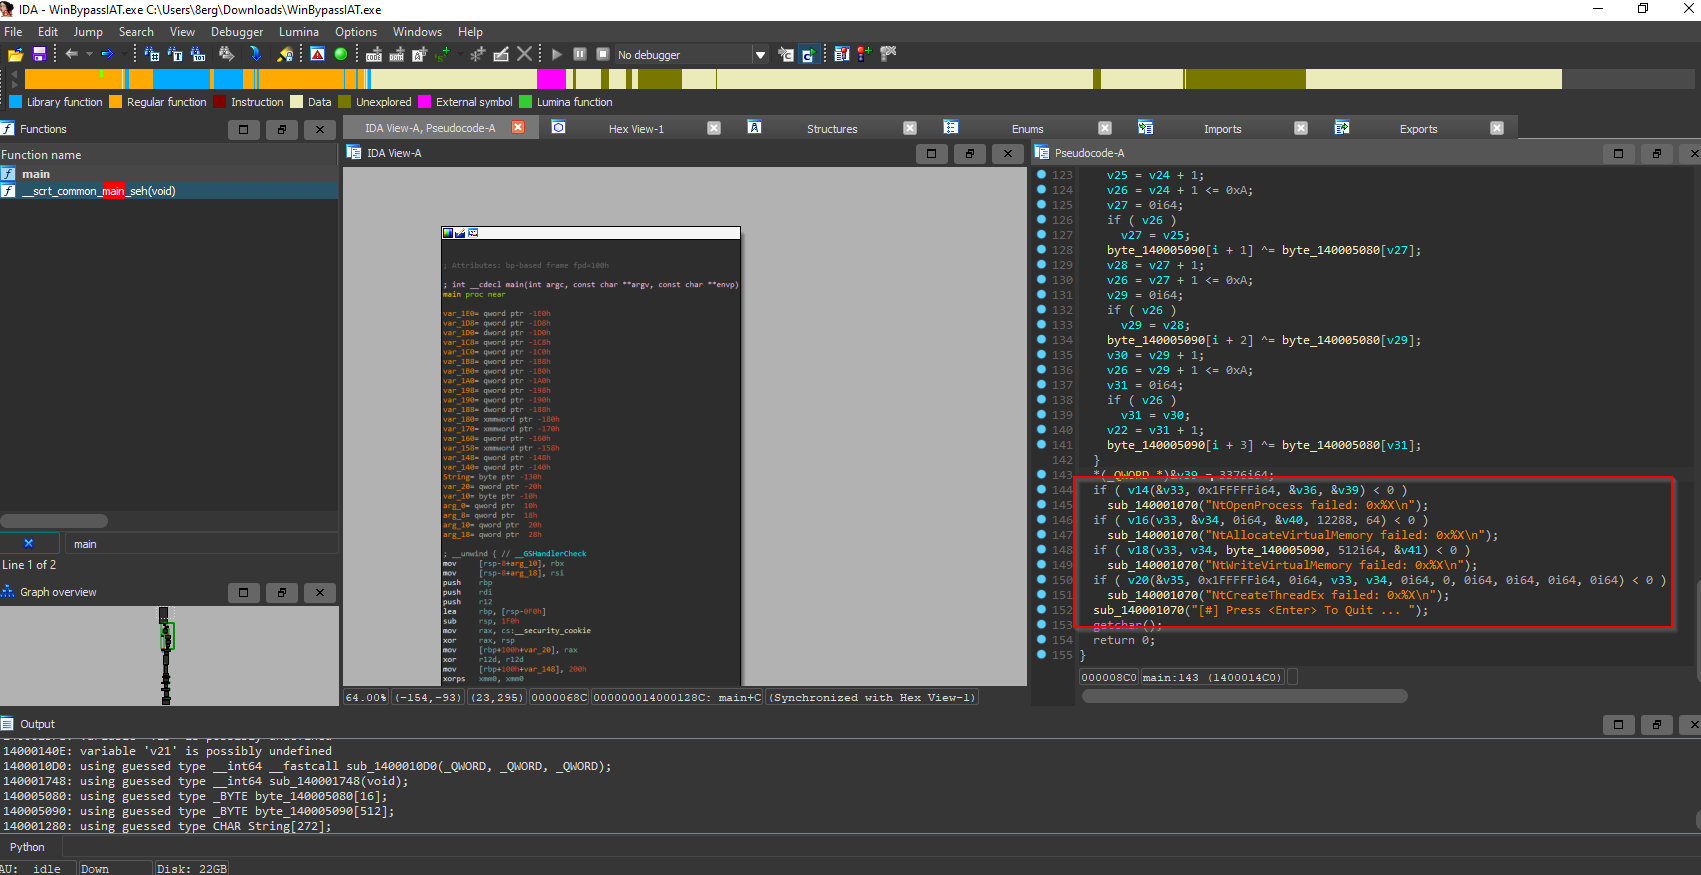
Task: Pause the process with the pause icon
Action: pos(580,54)
